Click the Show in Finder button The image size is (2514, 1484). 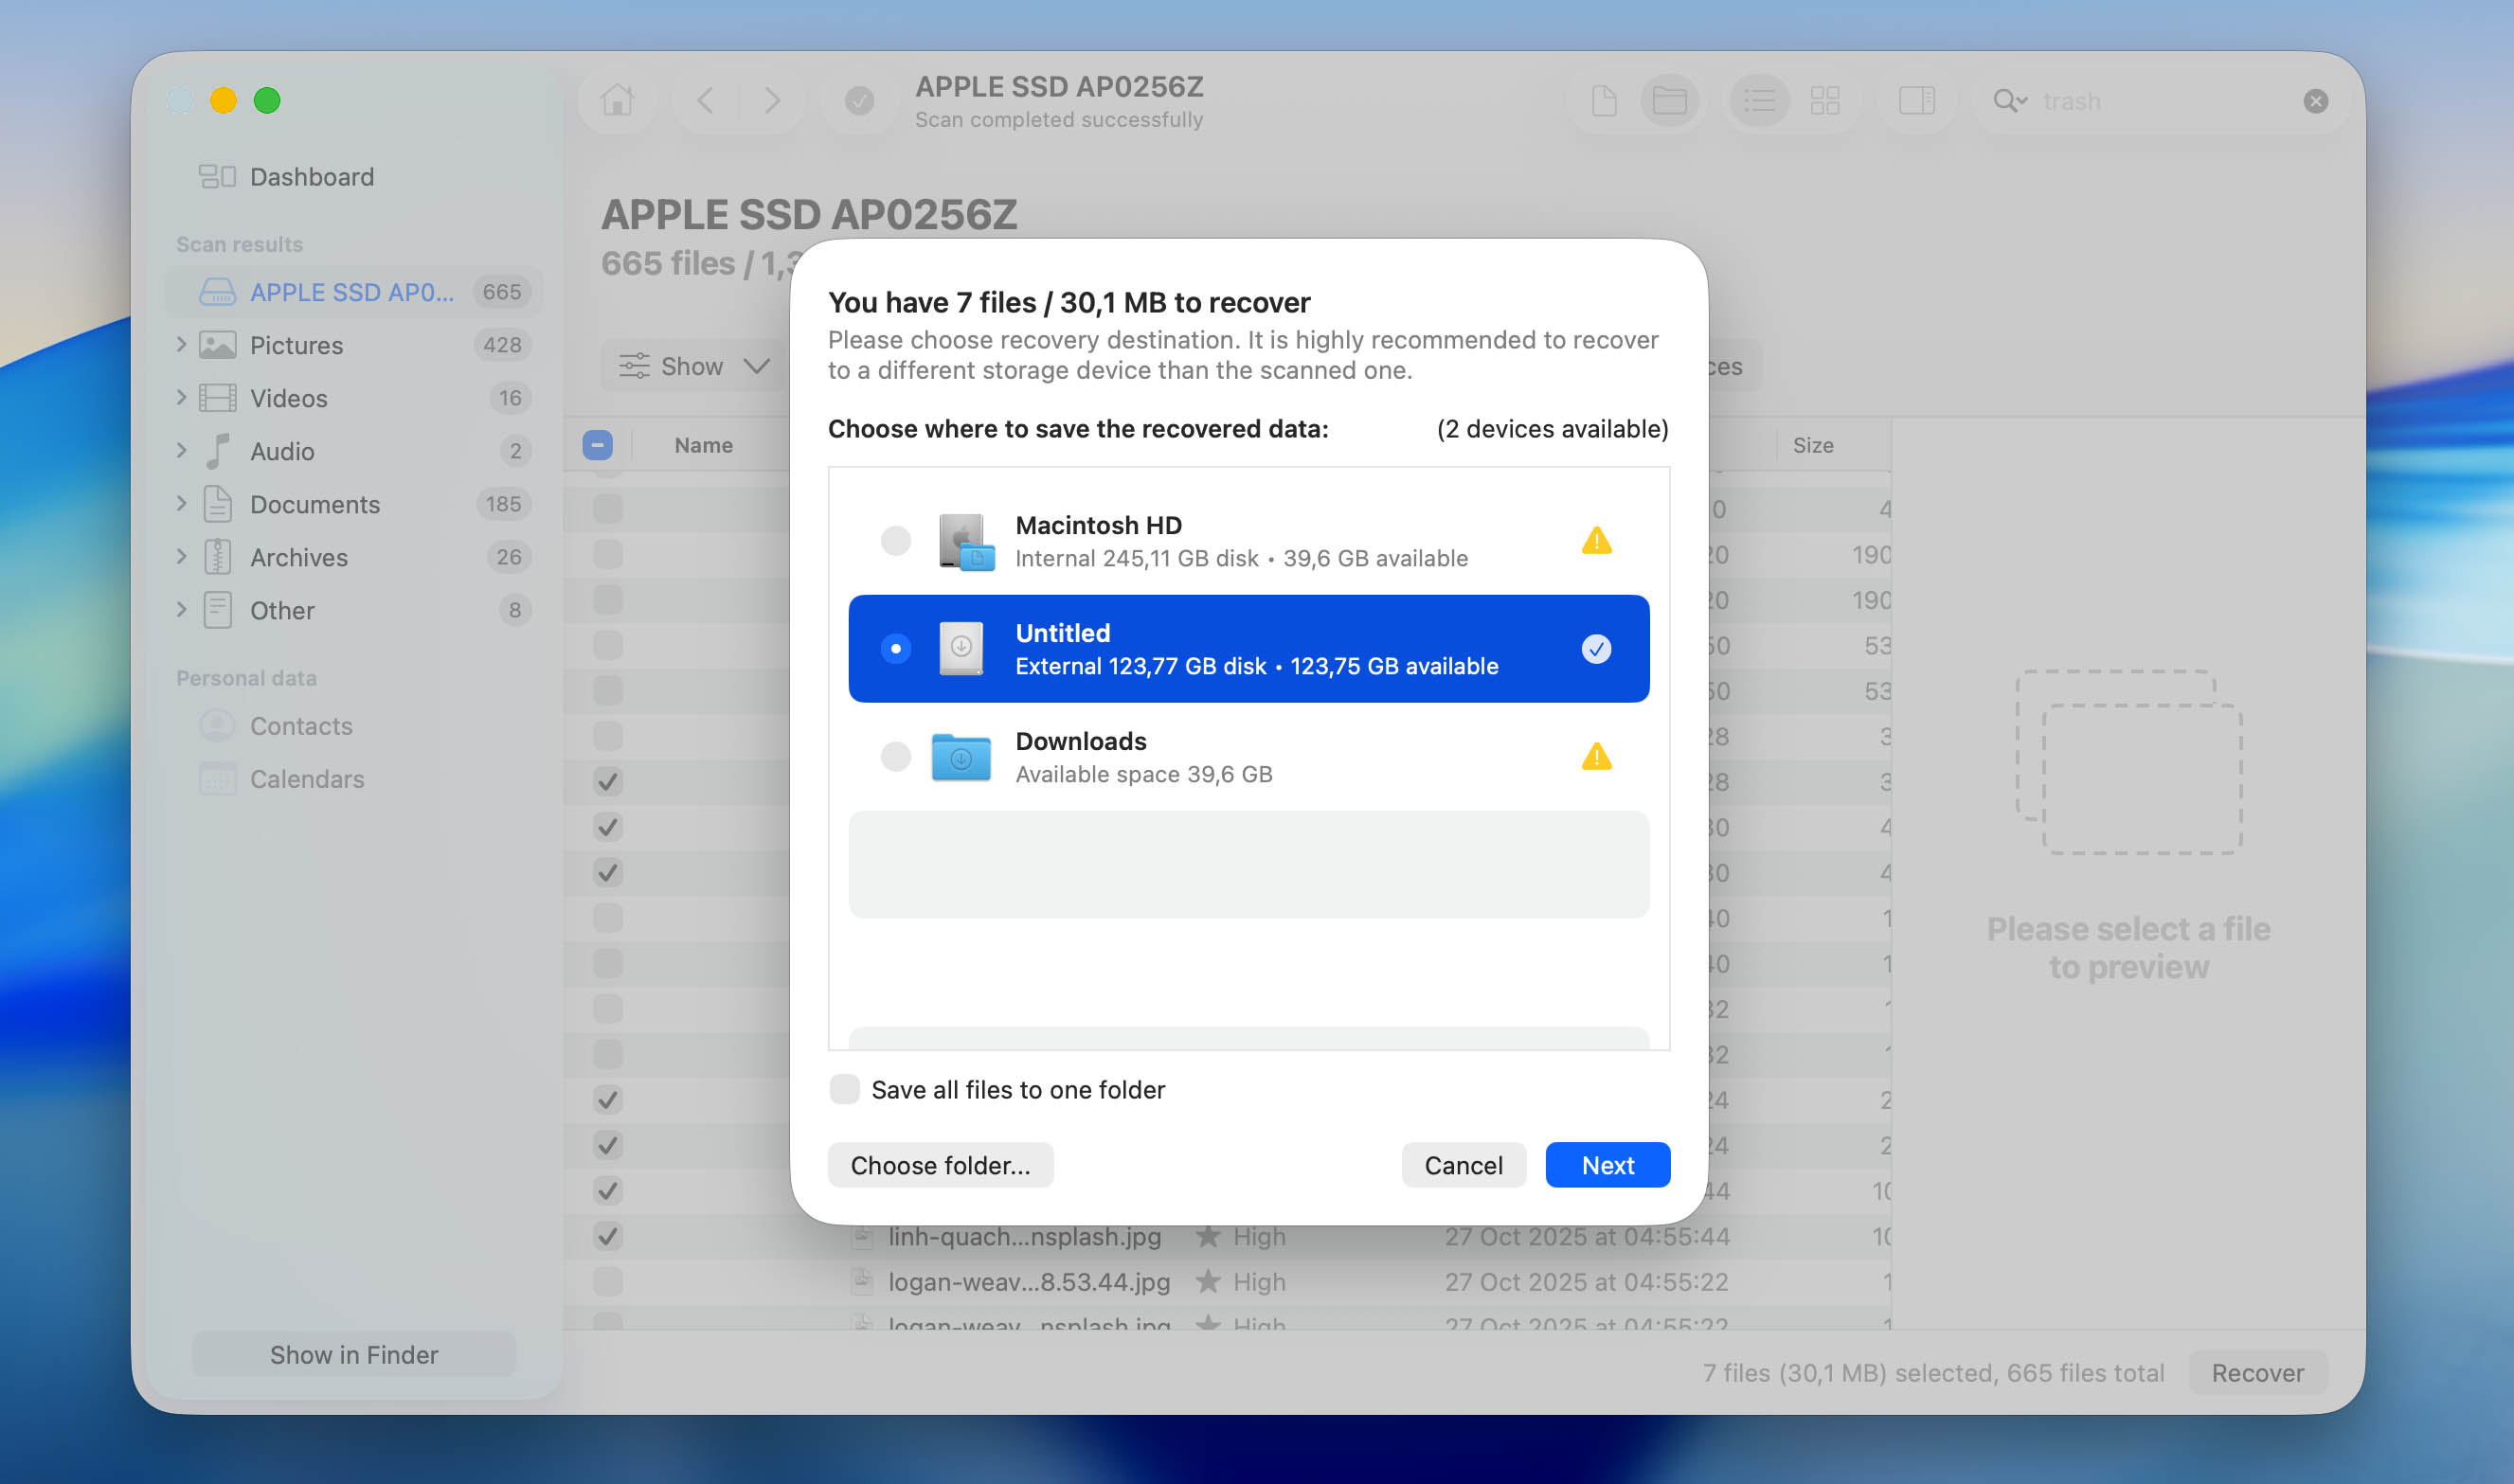click(x=354, y=1355)
